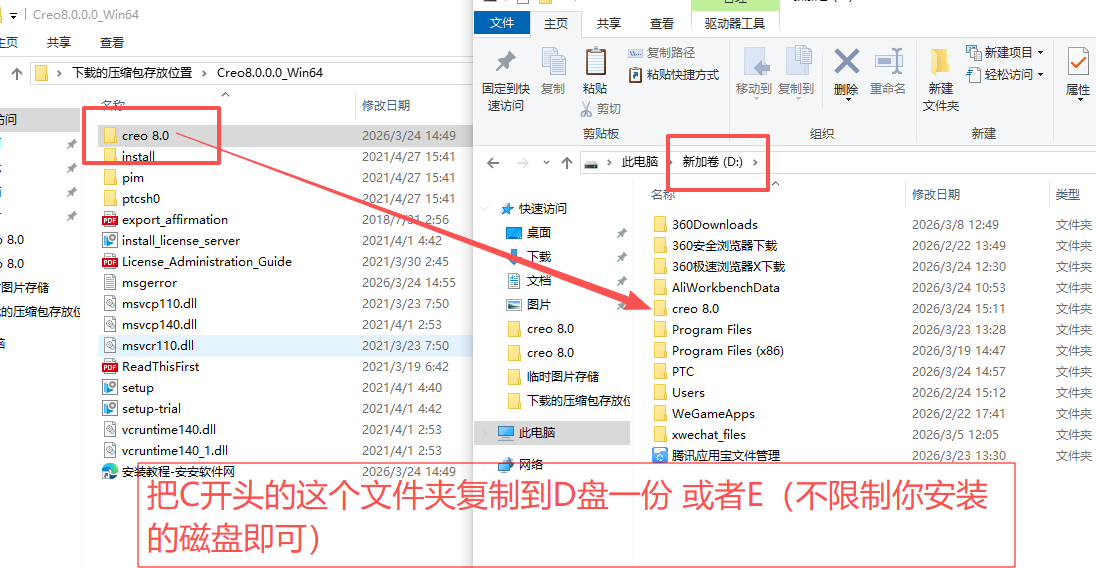
Task: Expand the Network (网络) tree node
Action: (x=484, y=465)
